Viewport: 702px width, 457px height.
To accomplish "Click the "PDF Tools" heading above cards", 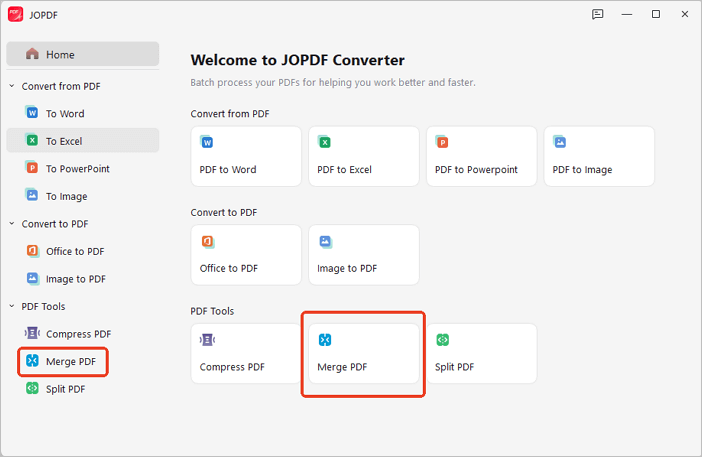I will click(x=212, y=311).
